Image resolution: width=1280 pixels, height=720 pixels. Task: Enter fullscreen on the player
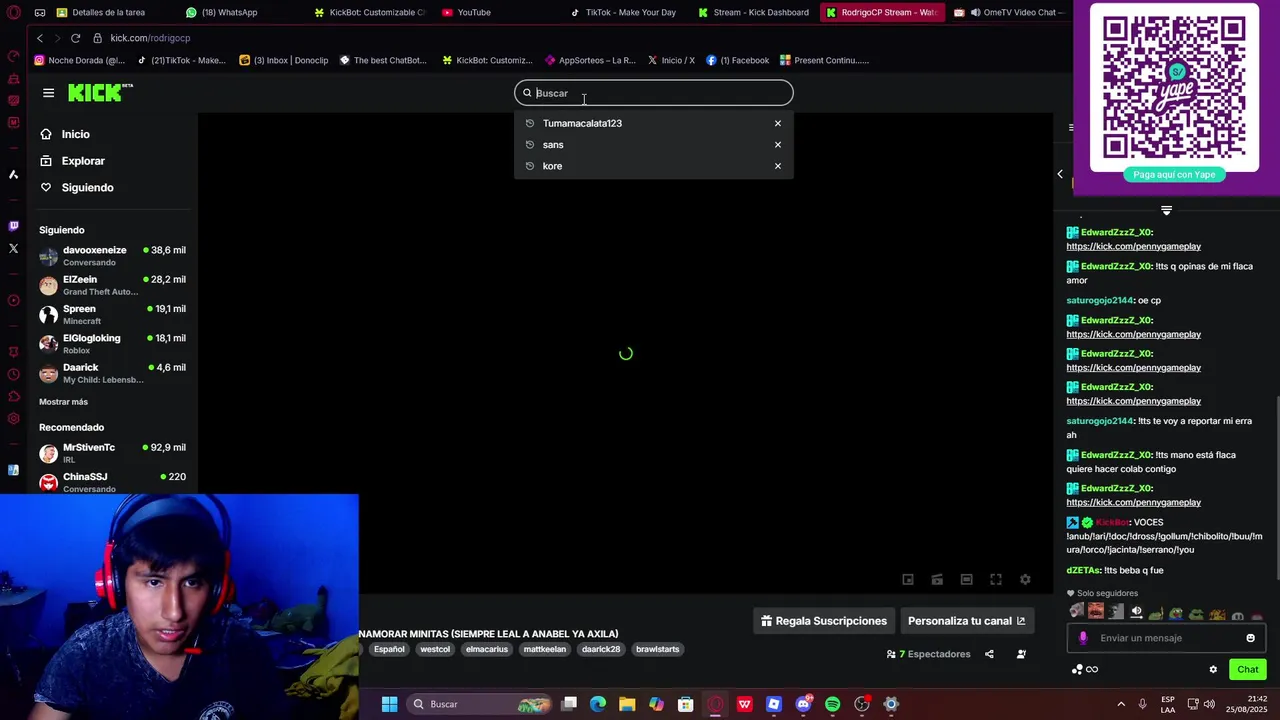pyautogui.click(x=996, y=579)
